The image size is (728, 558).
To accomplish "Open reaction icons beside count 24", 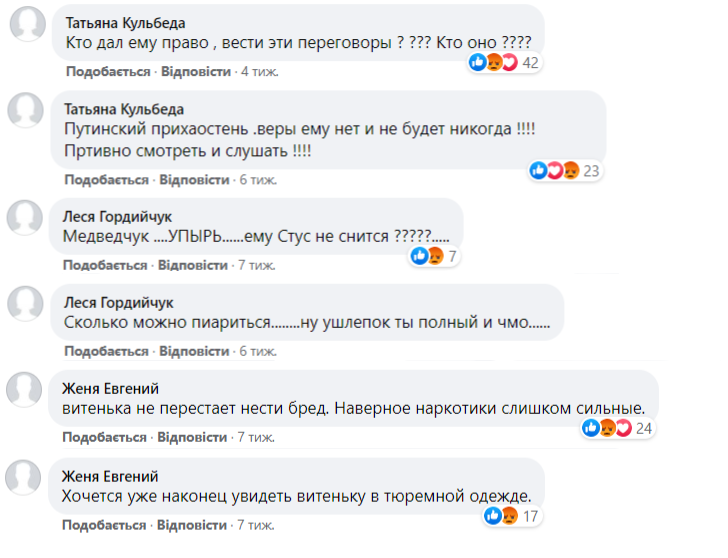I will (607, 428).
